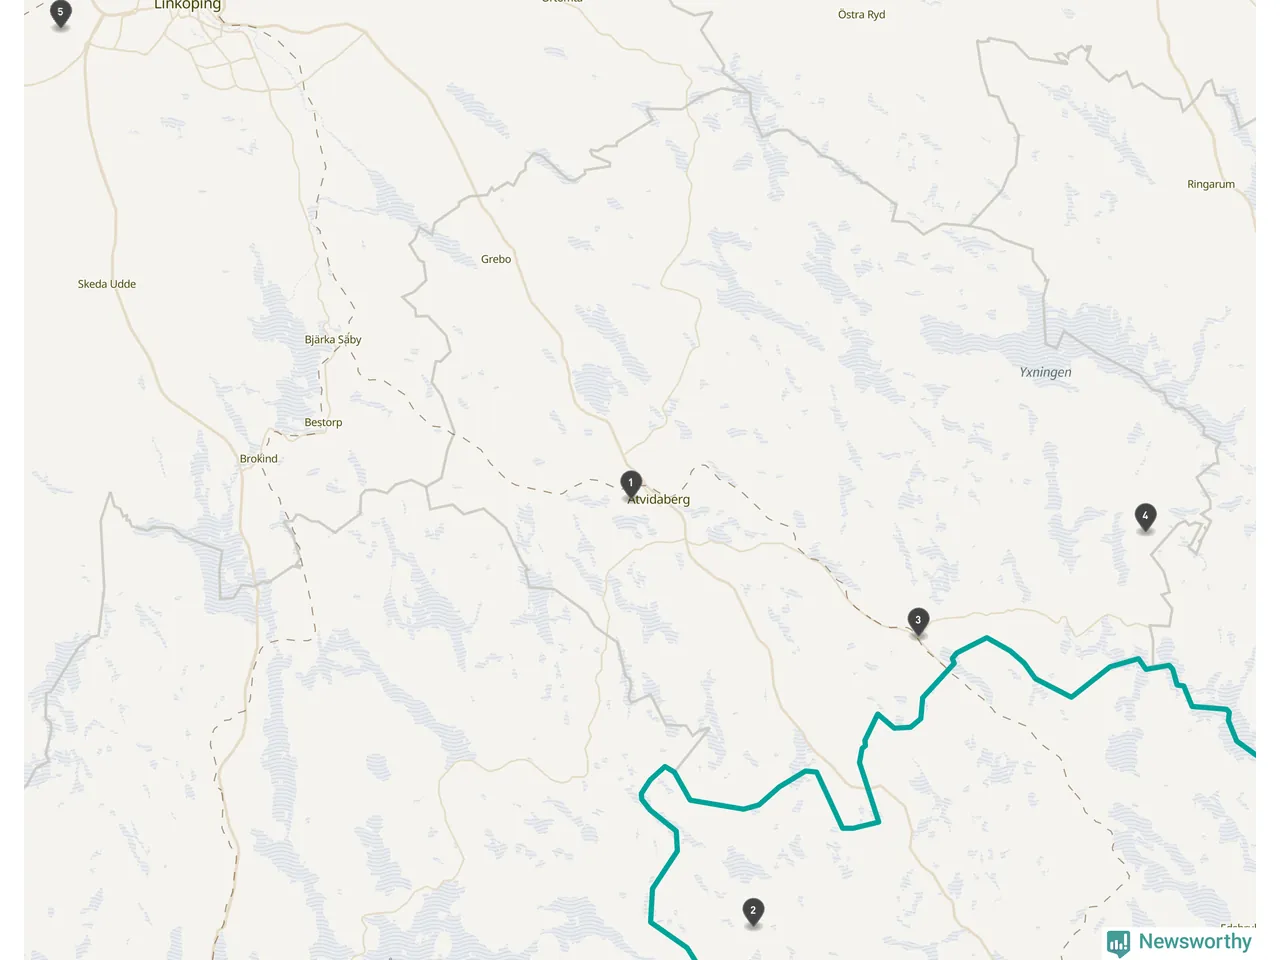This screenshot has width=1280, height=960.
Task: Click the Grebo place label
Action: (x=496, y=259)
